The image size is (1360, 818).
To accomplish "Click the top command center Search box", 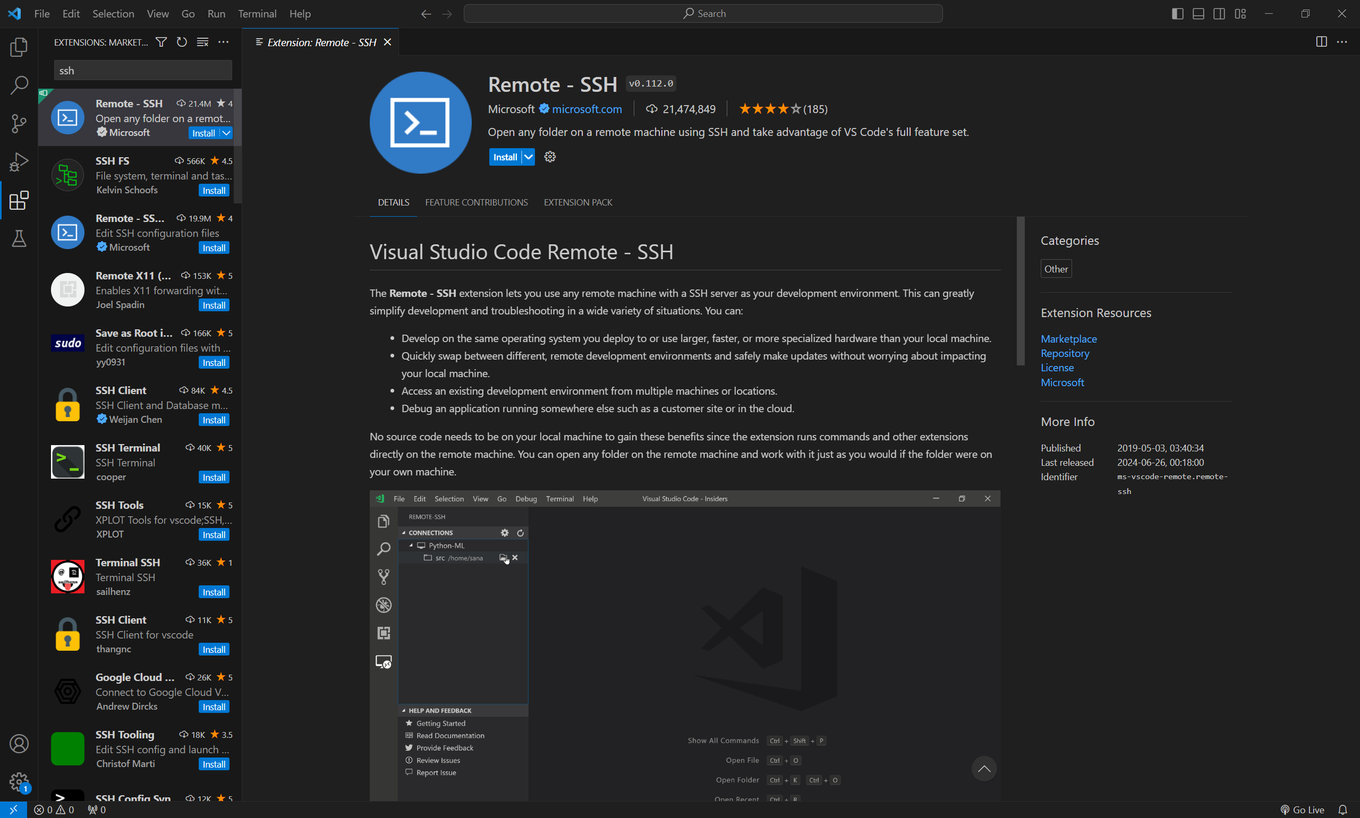I will 703,13.
